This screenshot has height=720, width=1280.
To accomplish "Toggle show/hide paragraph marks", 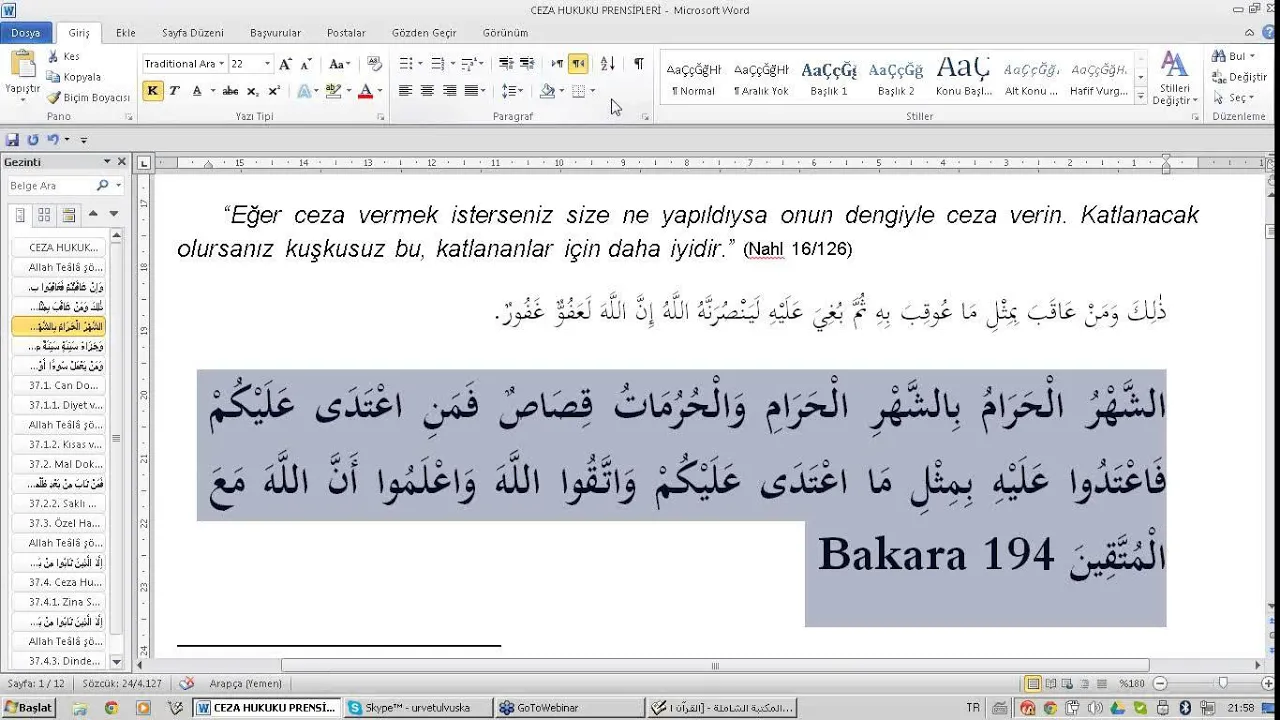I will 638,64.
